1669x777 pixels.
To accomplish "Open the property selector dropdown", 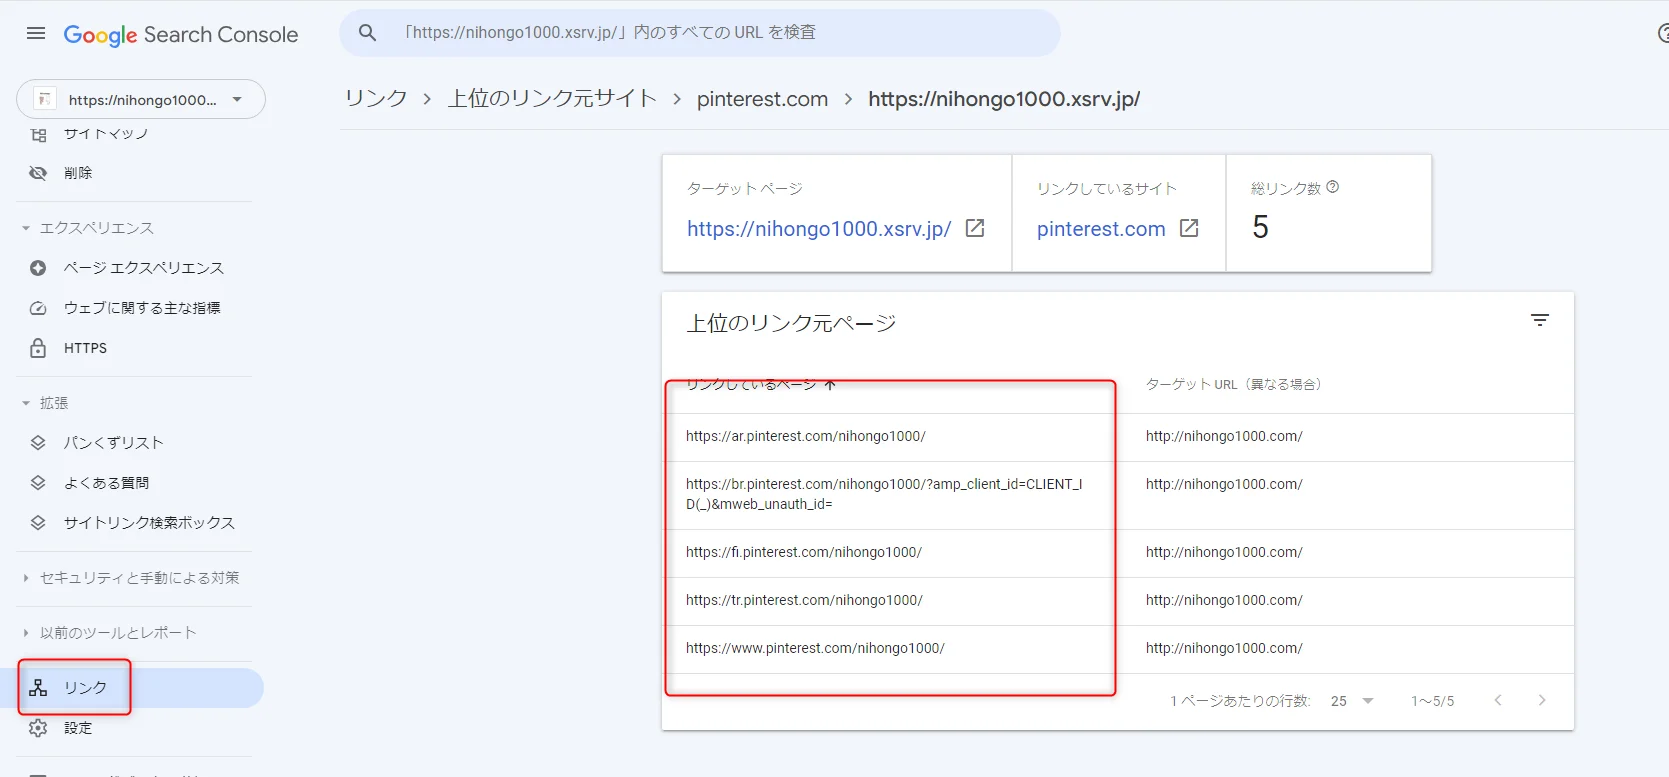I will pyautogui.click(x=141, y=99).
